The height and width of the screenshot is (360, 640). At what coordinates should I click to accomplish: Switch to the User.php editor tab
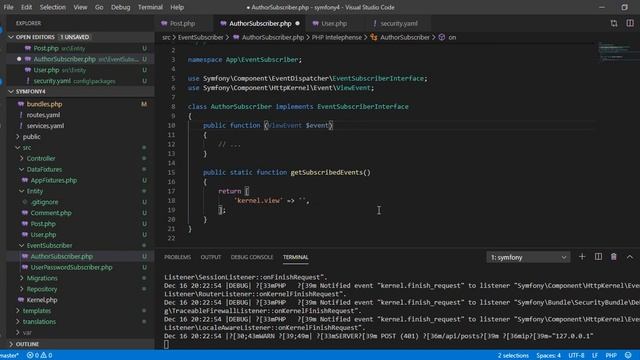[x=334, y=24]
